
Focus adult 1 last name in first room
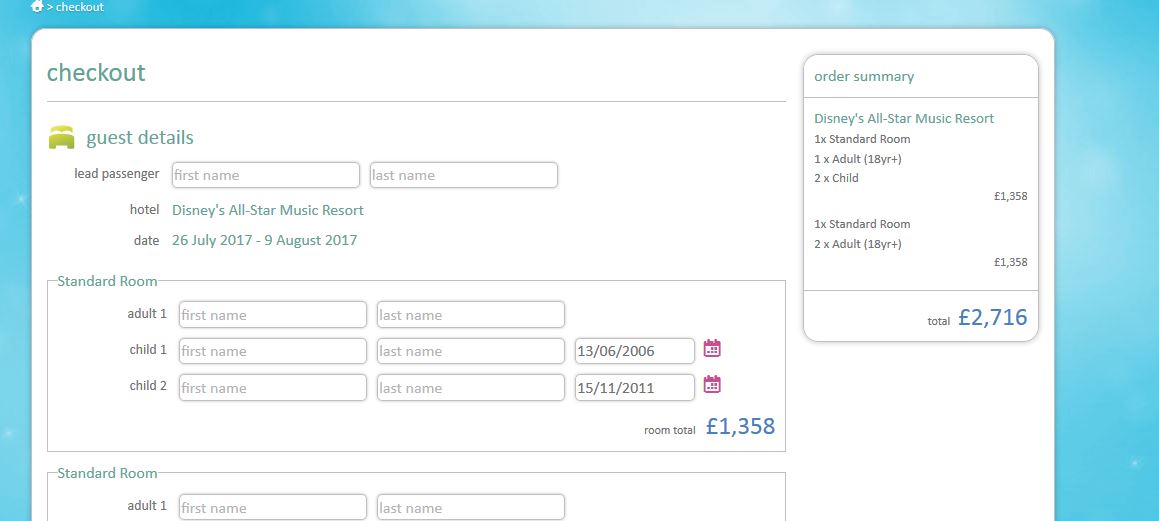point(471,315)
